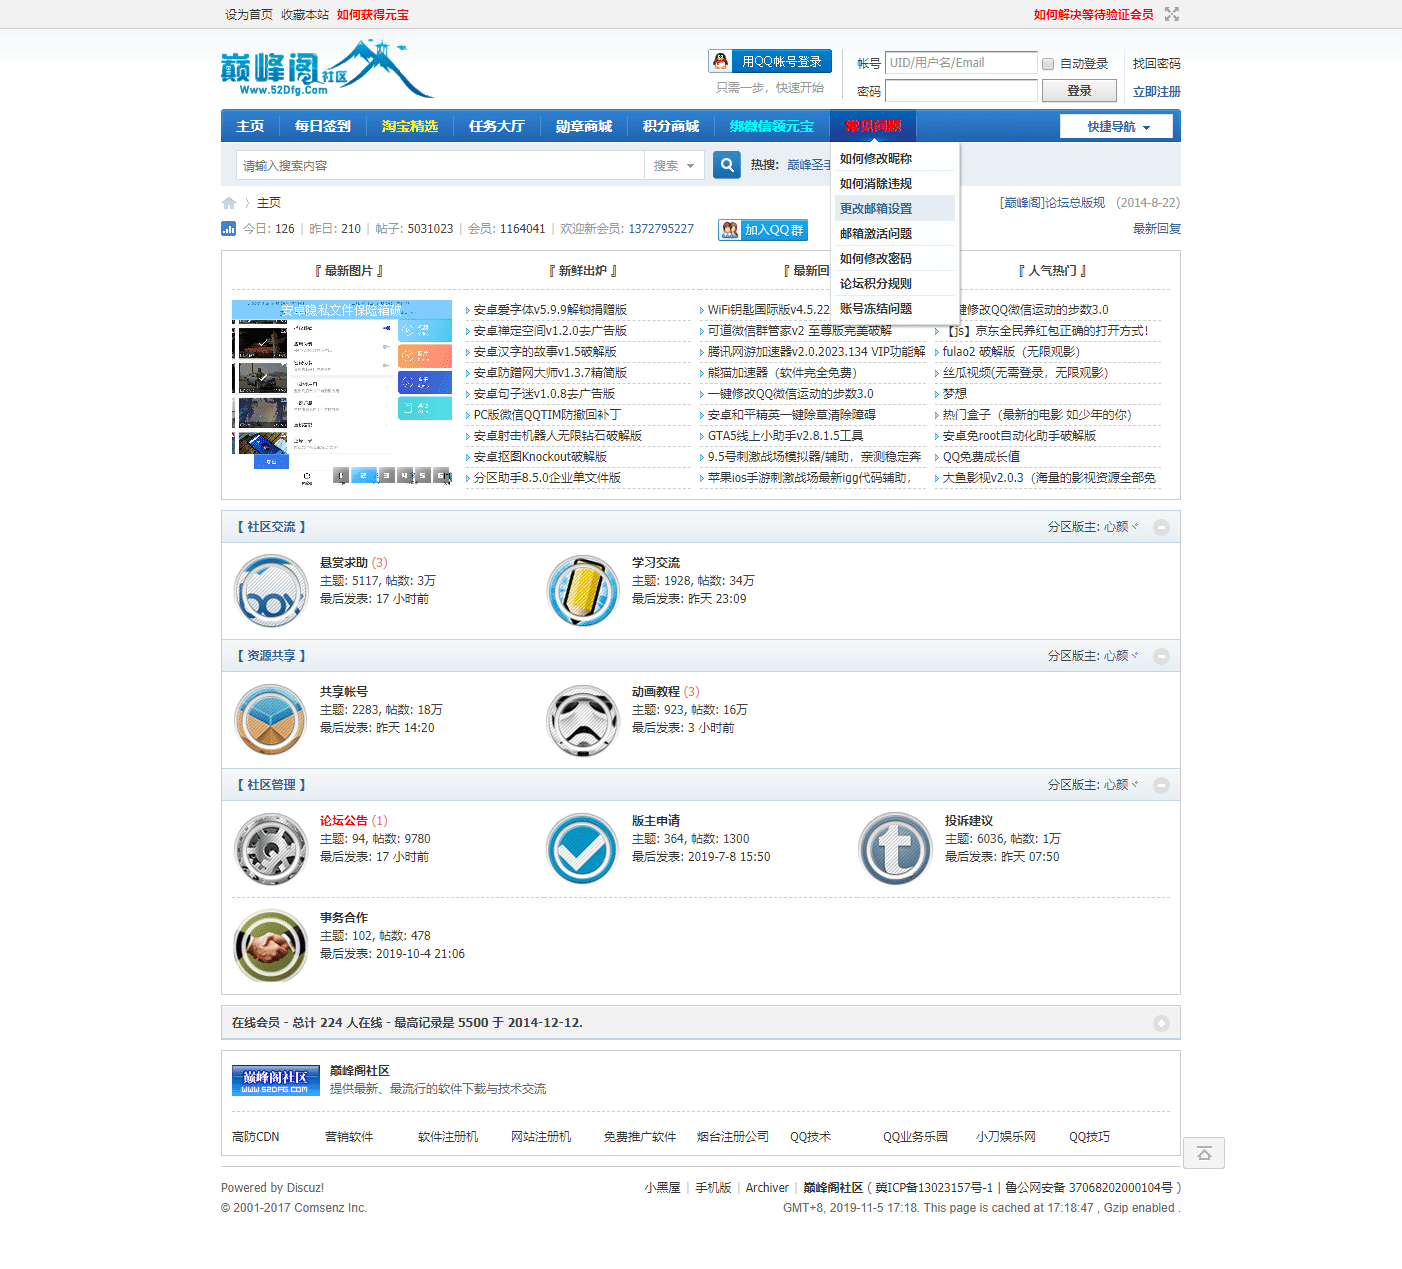Click the home breadcrumb icon

(x=229, y=203)
